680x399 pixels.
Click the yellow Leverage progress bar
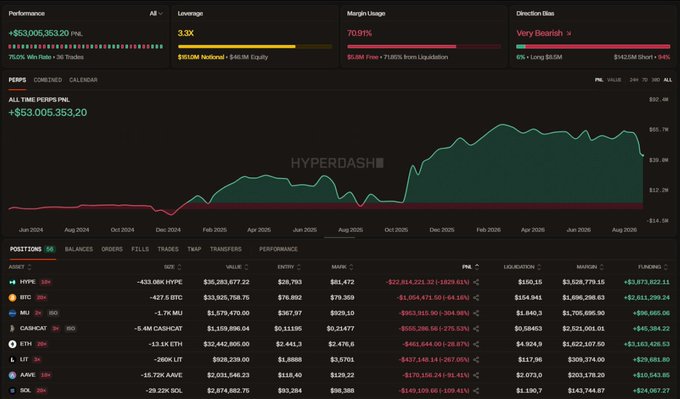point(255,46)
